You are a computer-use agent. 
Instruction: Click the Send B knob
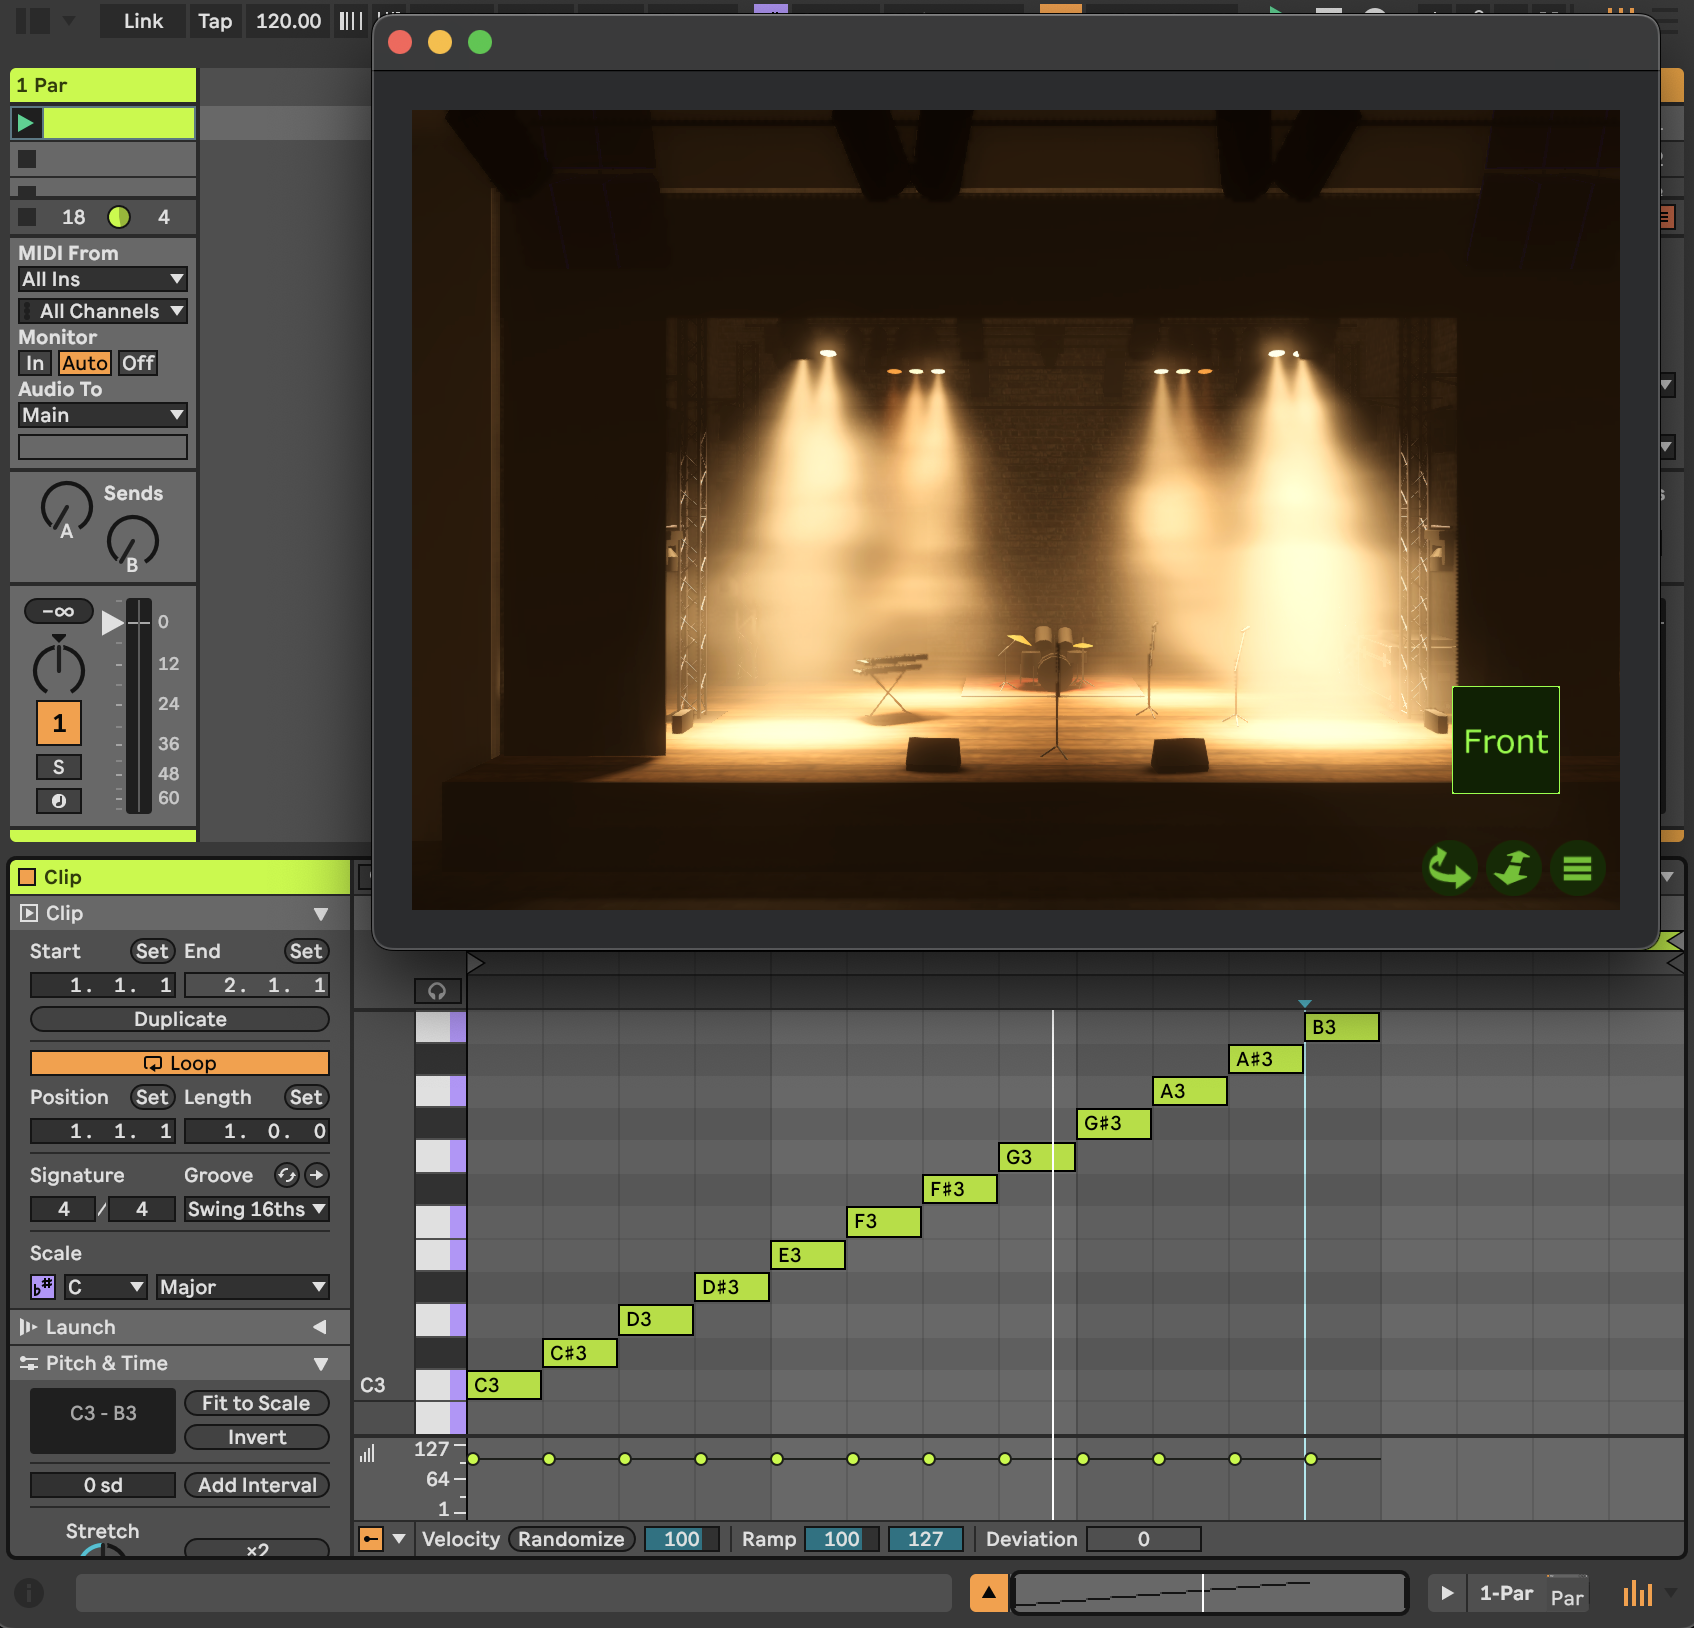(x=133, y=543)
